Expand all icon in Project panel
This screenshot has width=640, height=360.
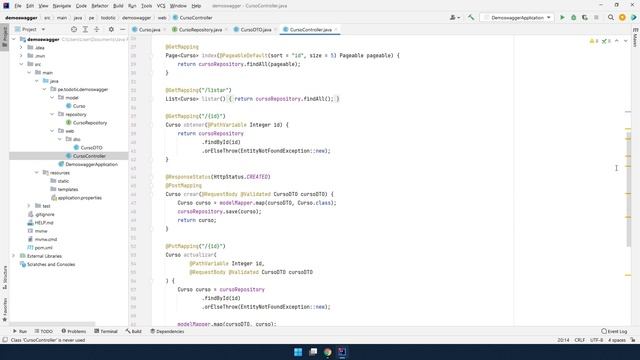tap(85, 29)
